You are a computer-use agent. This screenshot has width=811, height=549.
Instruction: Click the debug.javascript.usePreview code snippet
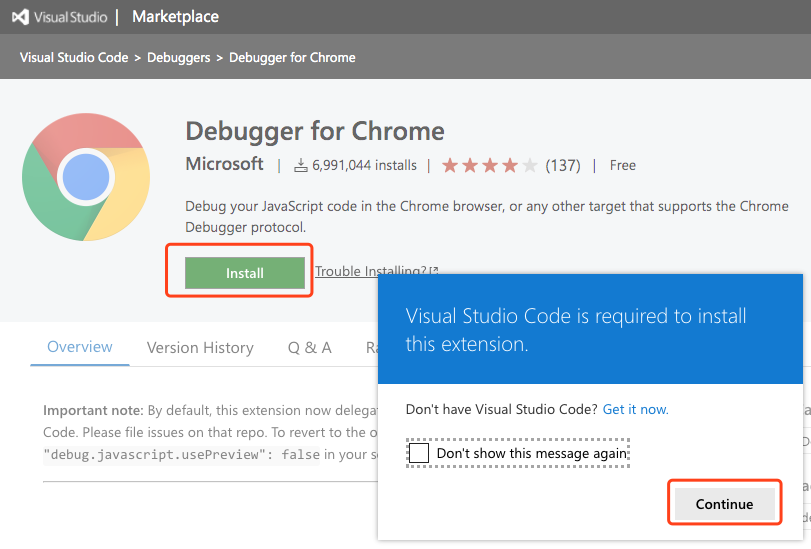point(182,455)
